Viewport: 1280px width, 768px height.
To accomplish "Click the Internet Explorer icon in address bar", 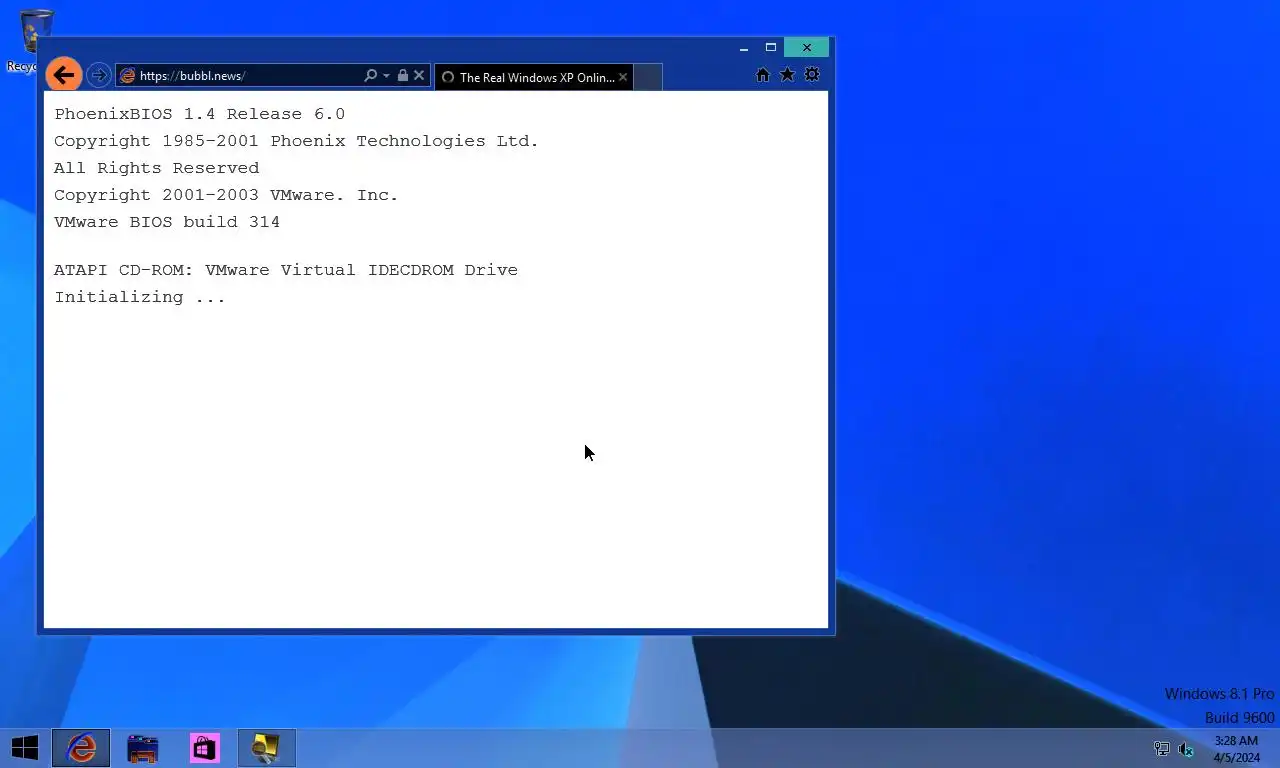I will (x=127, y=76).
